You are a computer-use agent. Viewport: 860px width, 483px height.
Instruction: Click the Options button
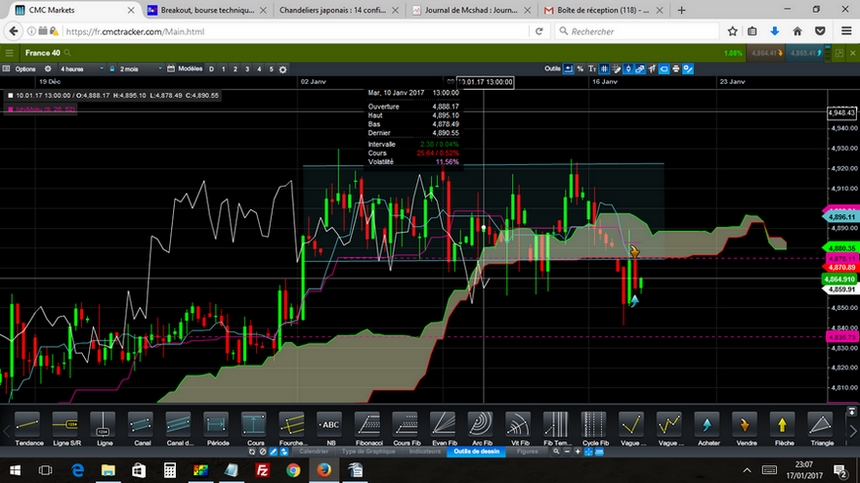click(25, 69)
